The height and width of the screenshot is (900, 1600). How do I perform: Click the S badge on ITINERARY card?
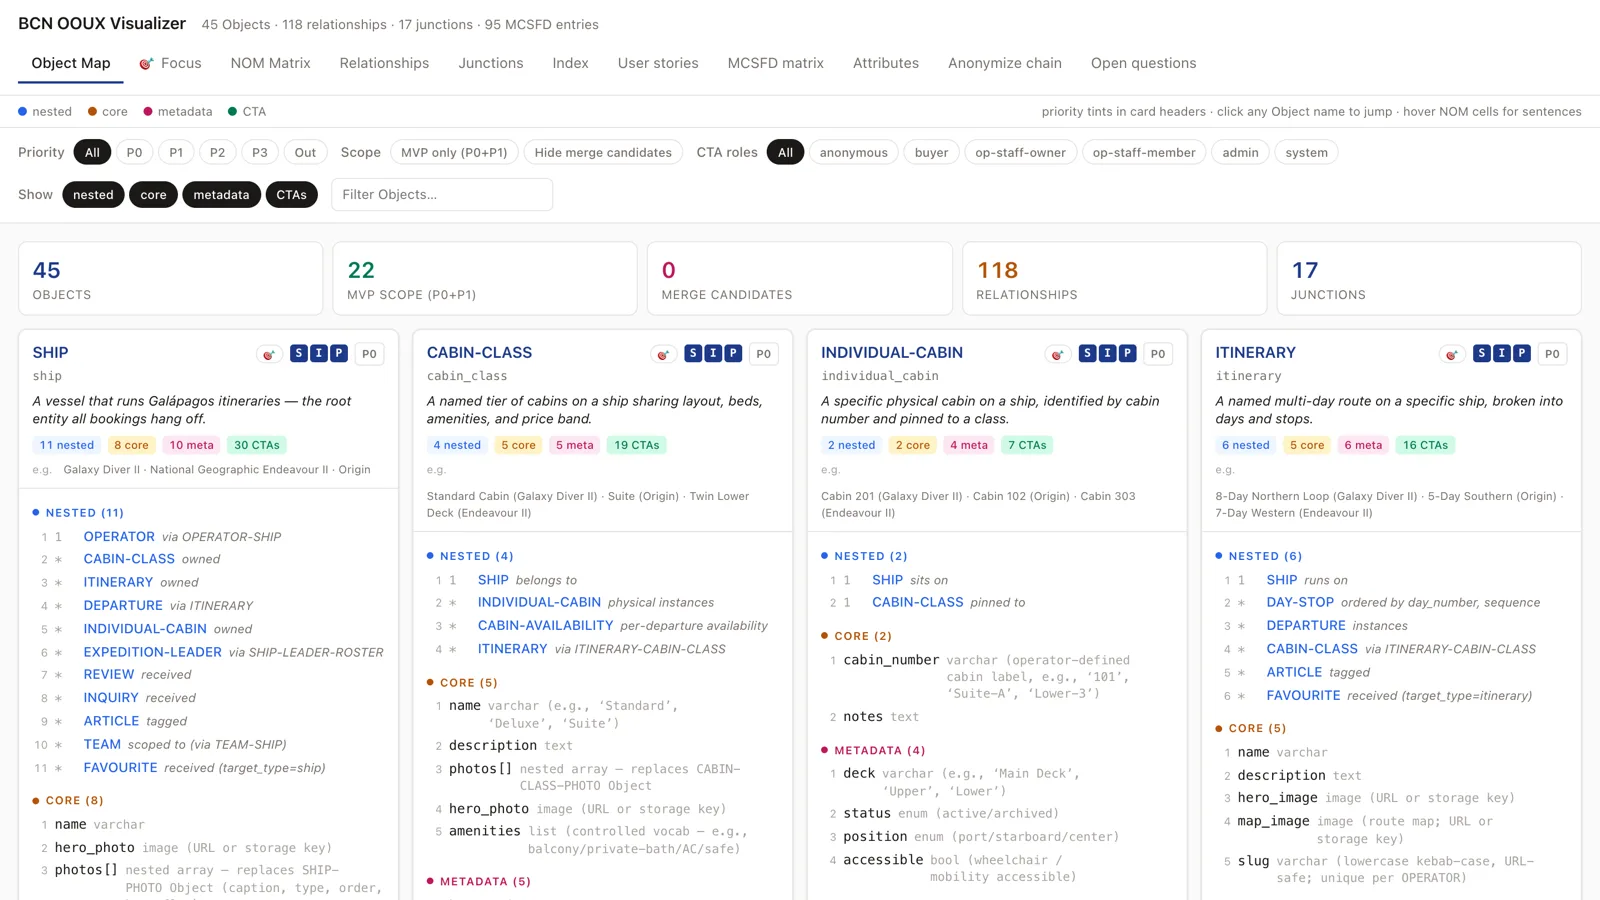[1482, 353]
